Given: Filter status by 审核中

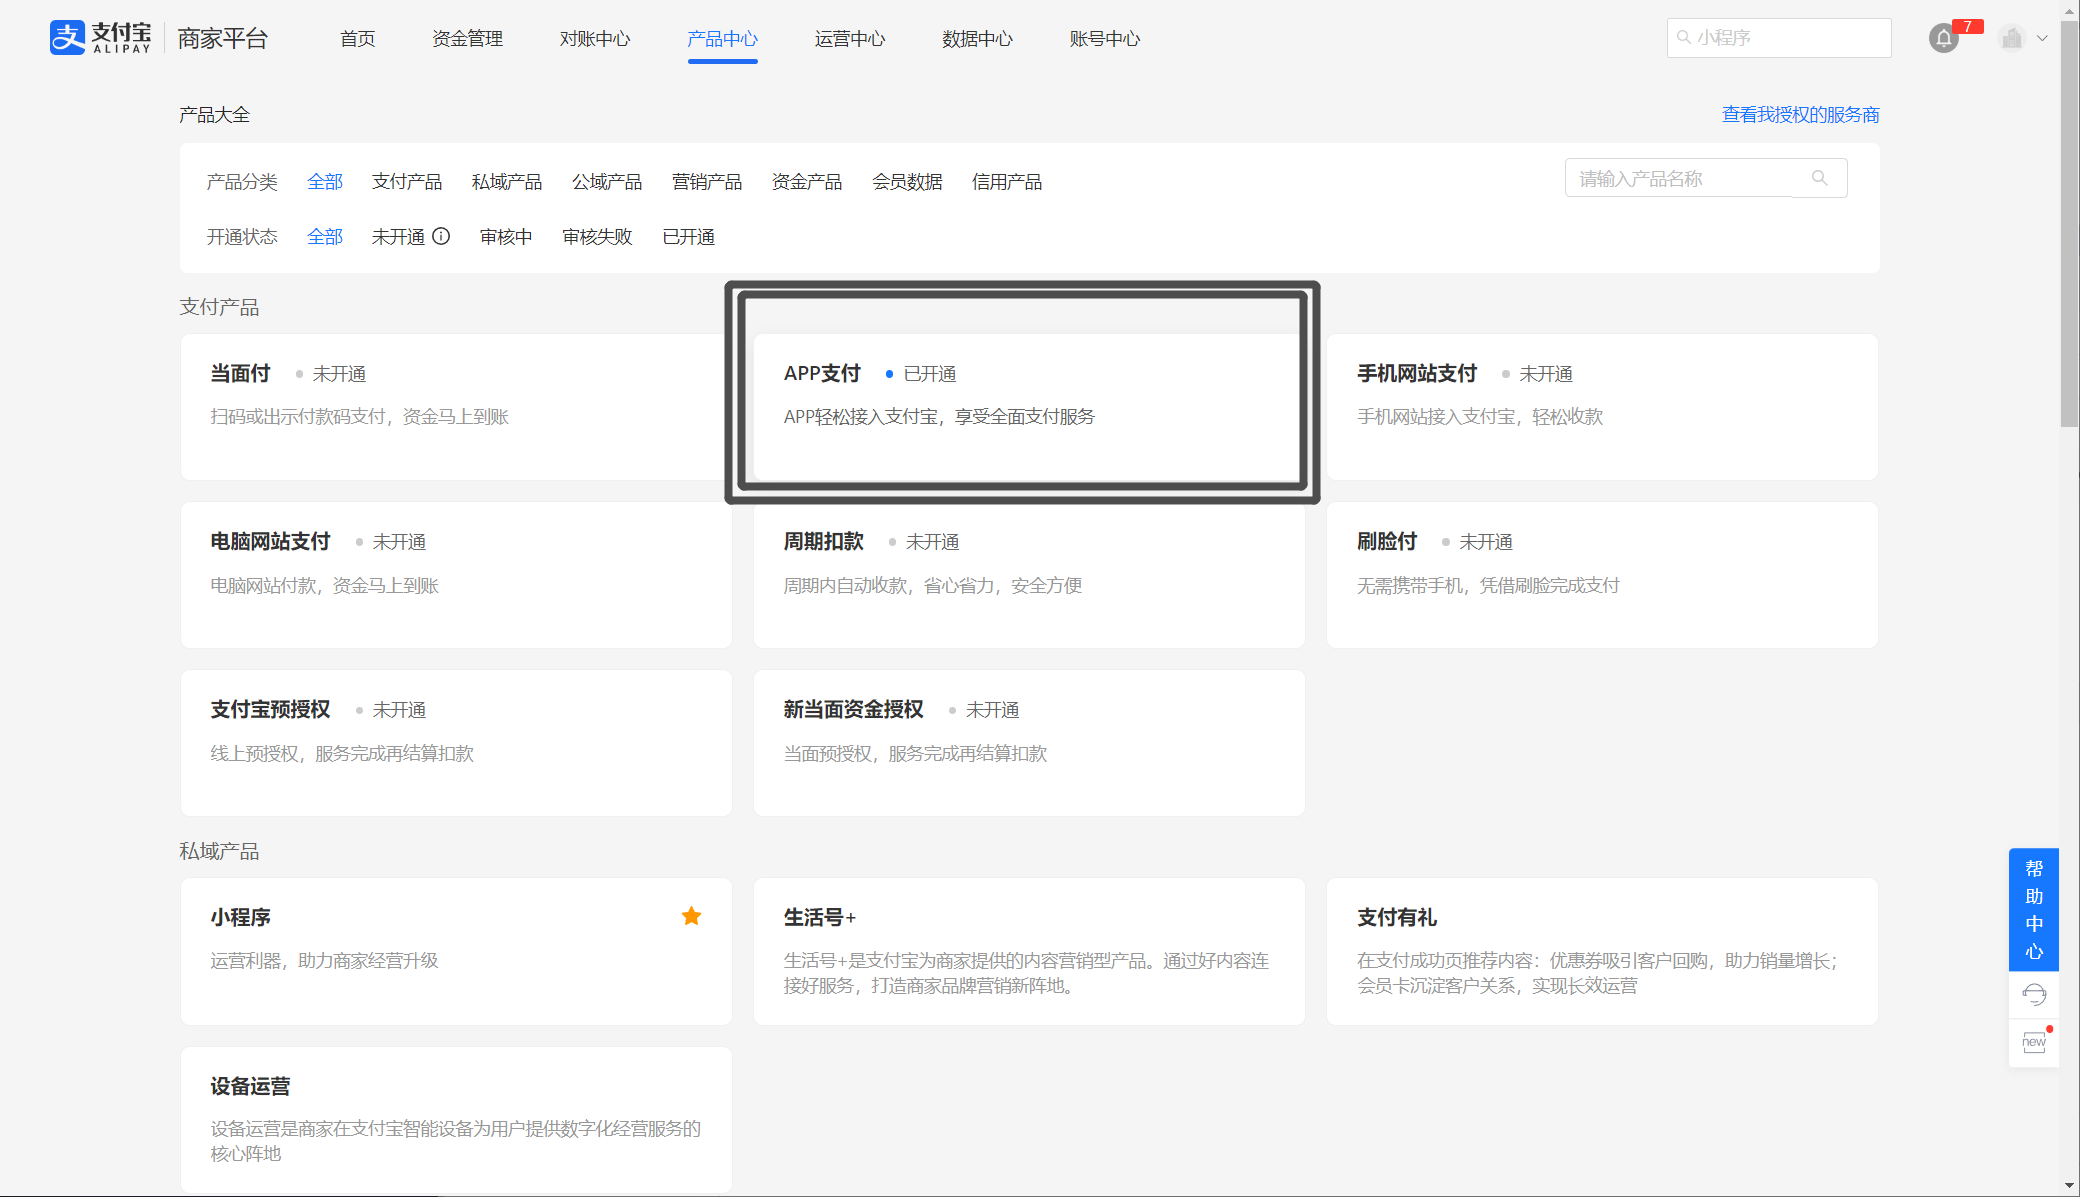Looking at the screenshot, I should click(x=506, y=236).
